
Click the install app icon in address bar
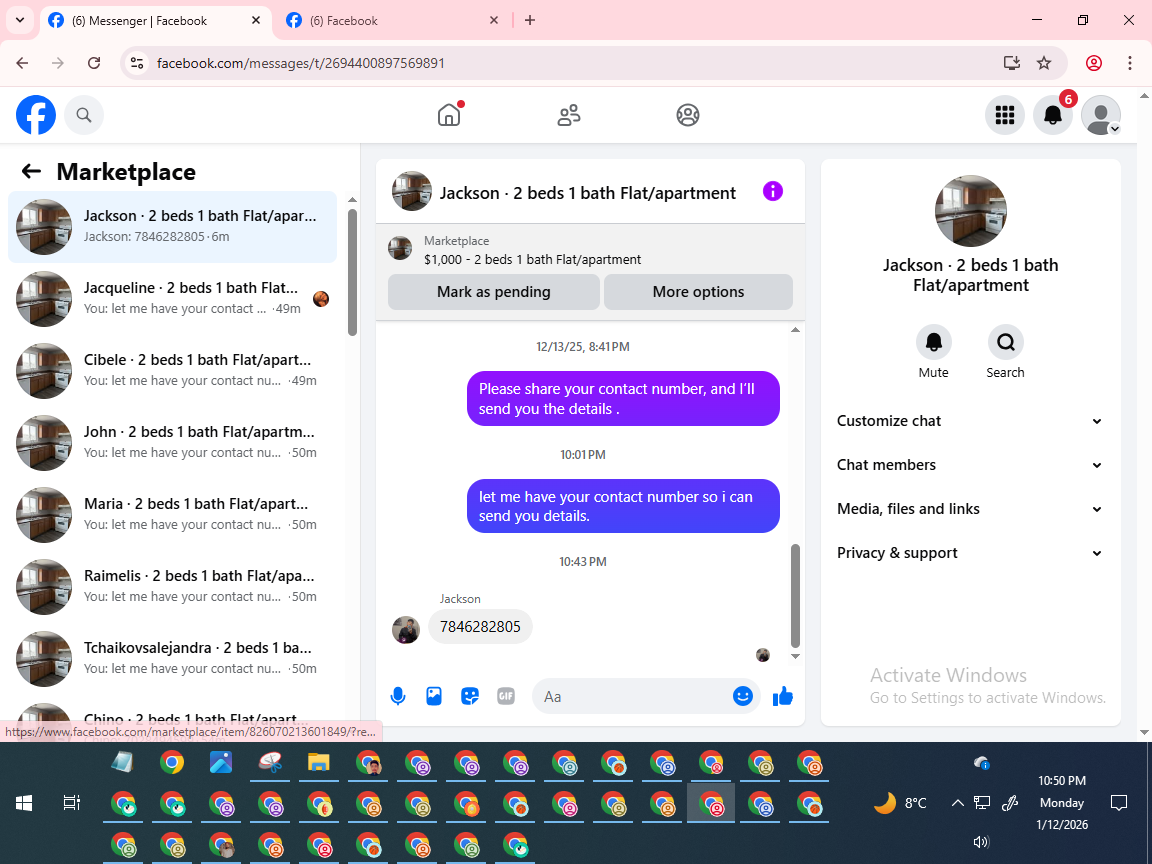pos(1012,63)
